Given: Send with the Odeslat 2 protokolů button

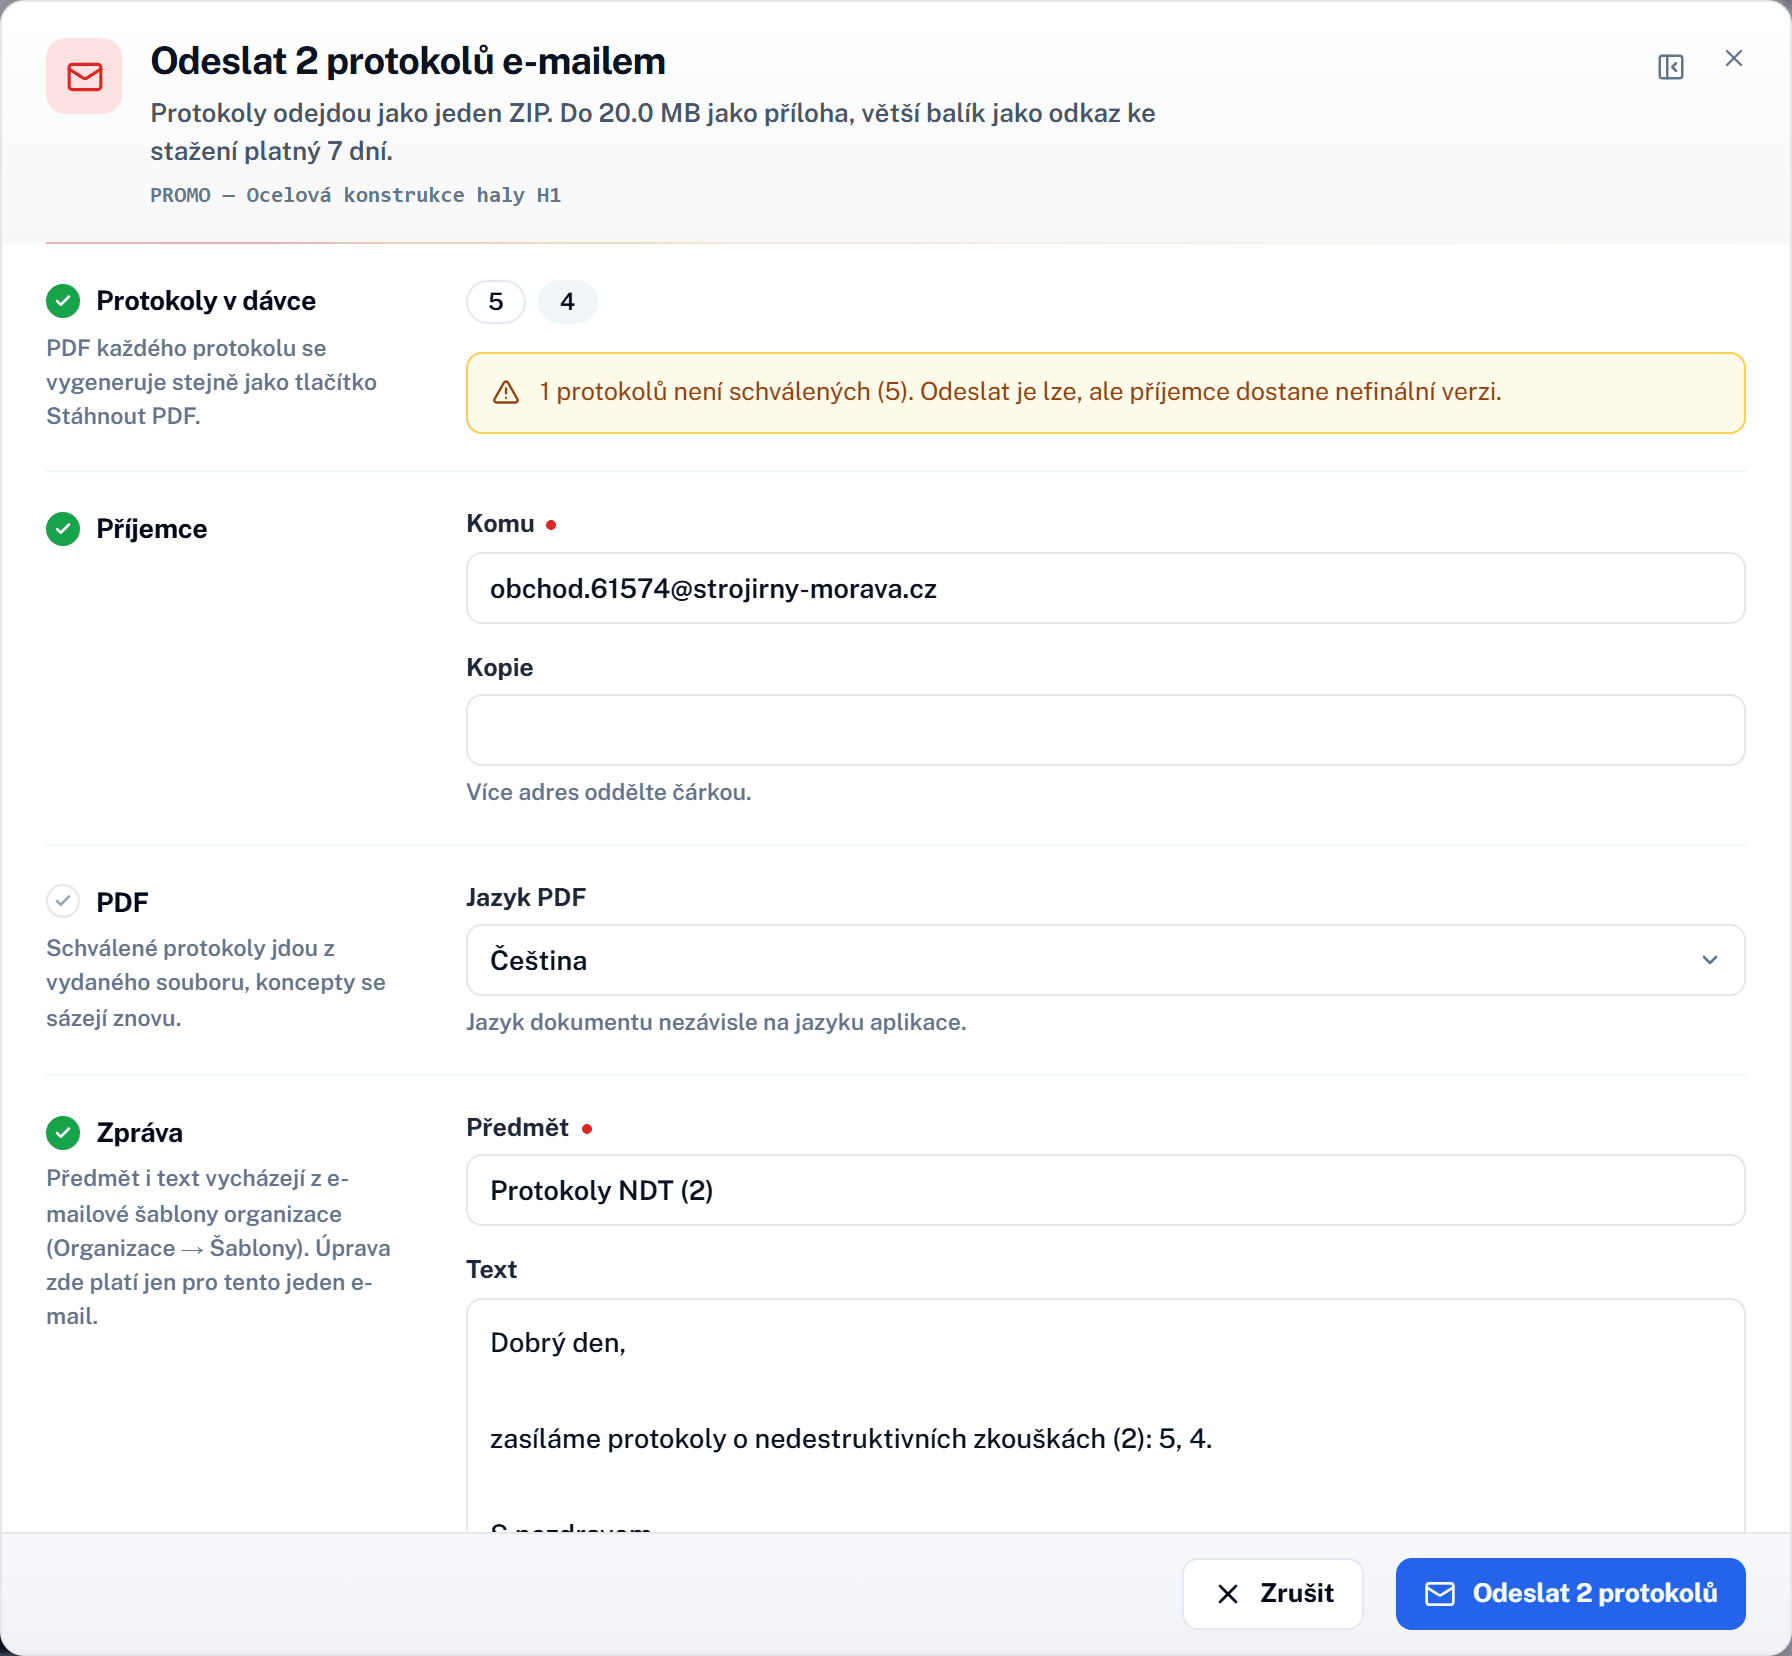Looking at the screenshot, I should pos(1571,1594).
